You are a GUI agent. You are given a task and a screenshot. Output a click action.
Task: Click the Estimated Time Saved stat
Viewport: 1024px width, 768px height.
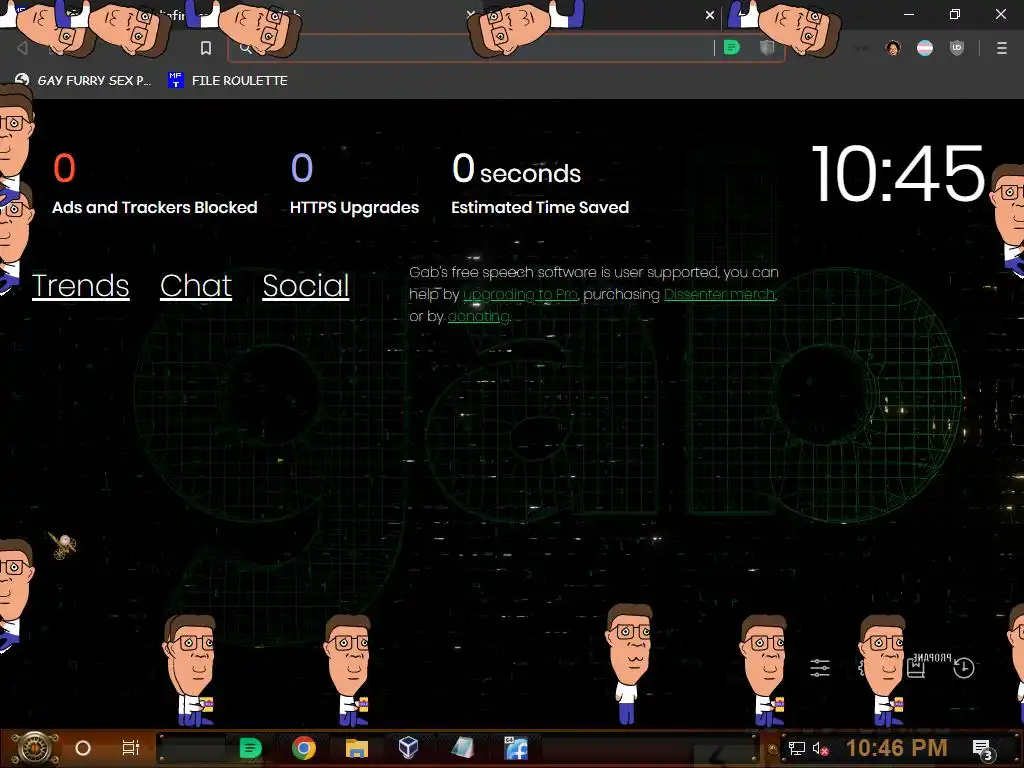tap(539, 184)
